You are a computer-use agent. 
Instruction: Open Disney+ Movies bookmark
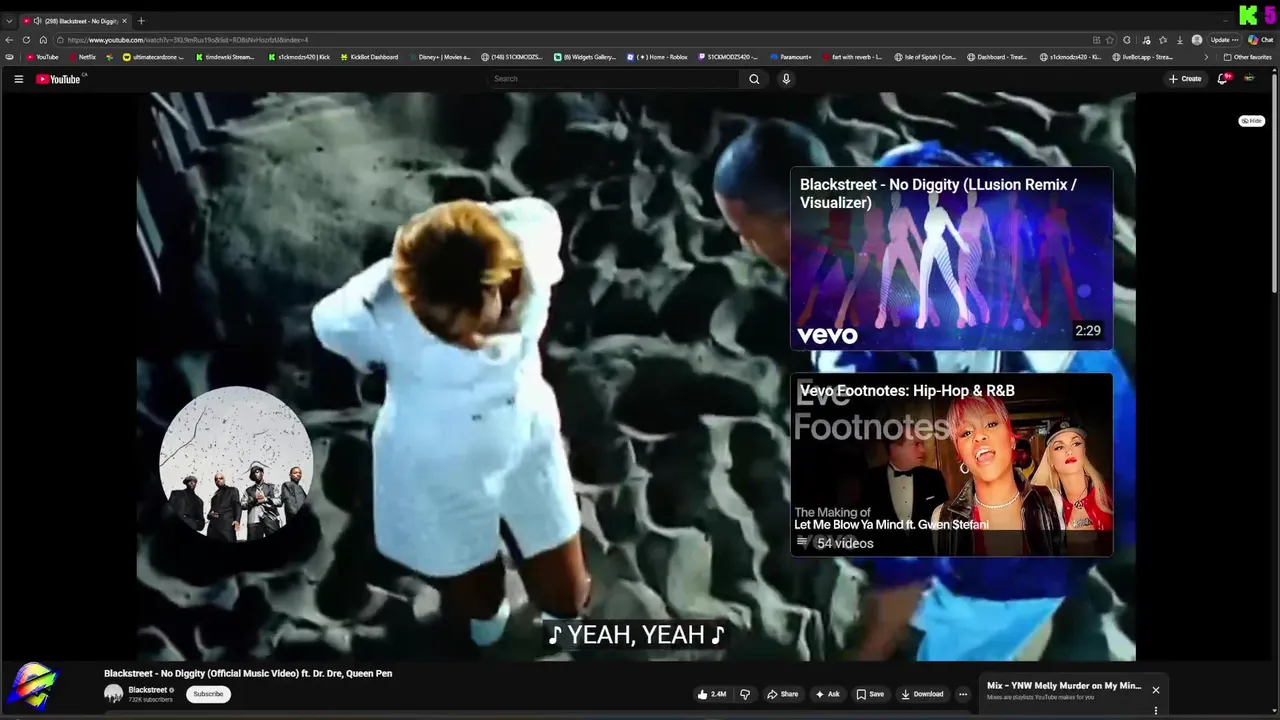(439, 57)
